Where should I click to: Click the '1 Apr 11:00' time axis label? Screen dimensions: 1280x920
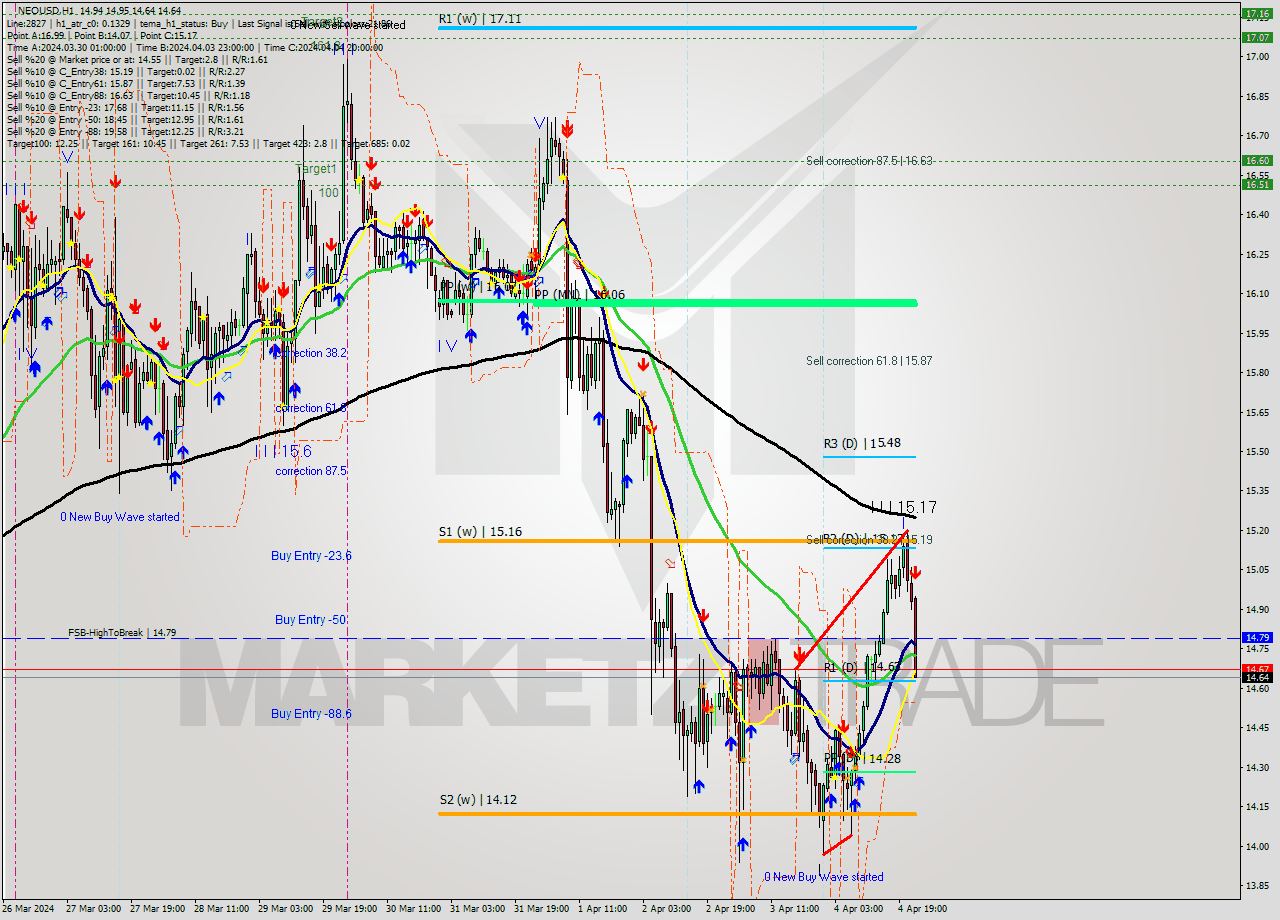[601, 909]
